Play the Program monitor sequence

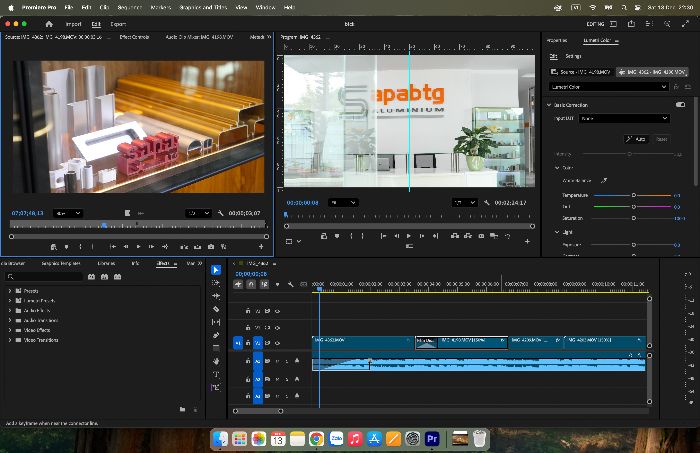[409, 236]
